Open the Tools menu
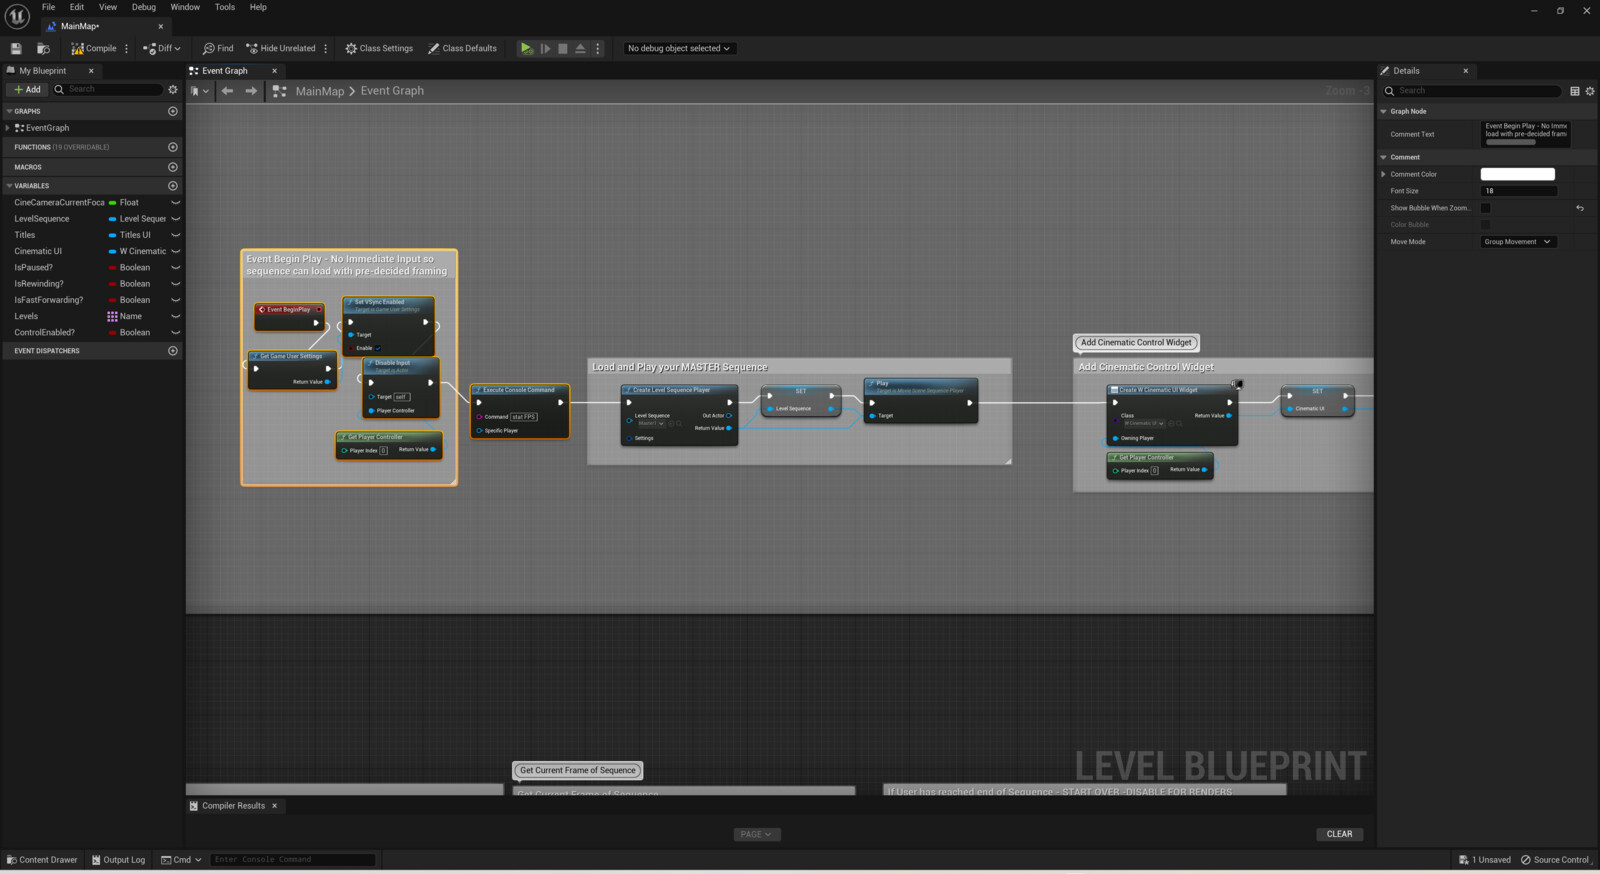1600x874 pixels. click(225, 7)
